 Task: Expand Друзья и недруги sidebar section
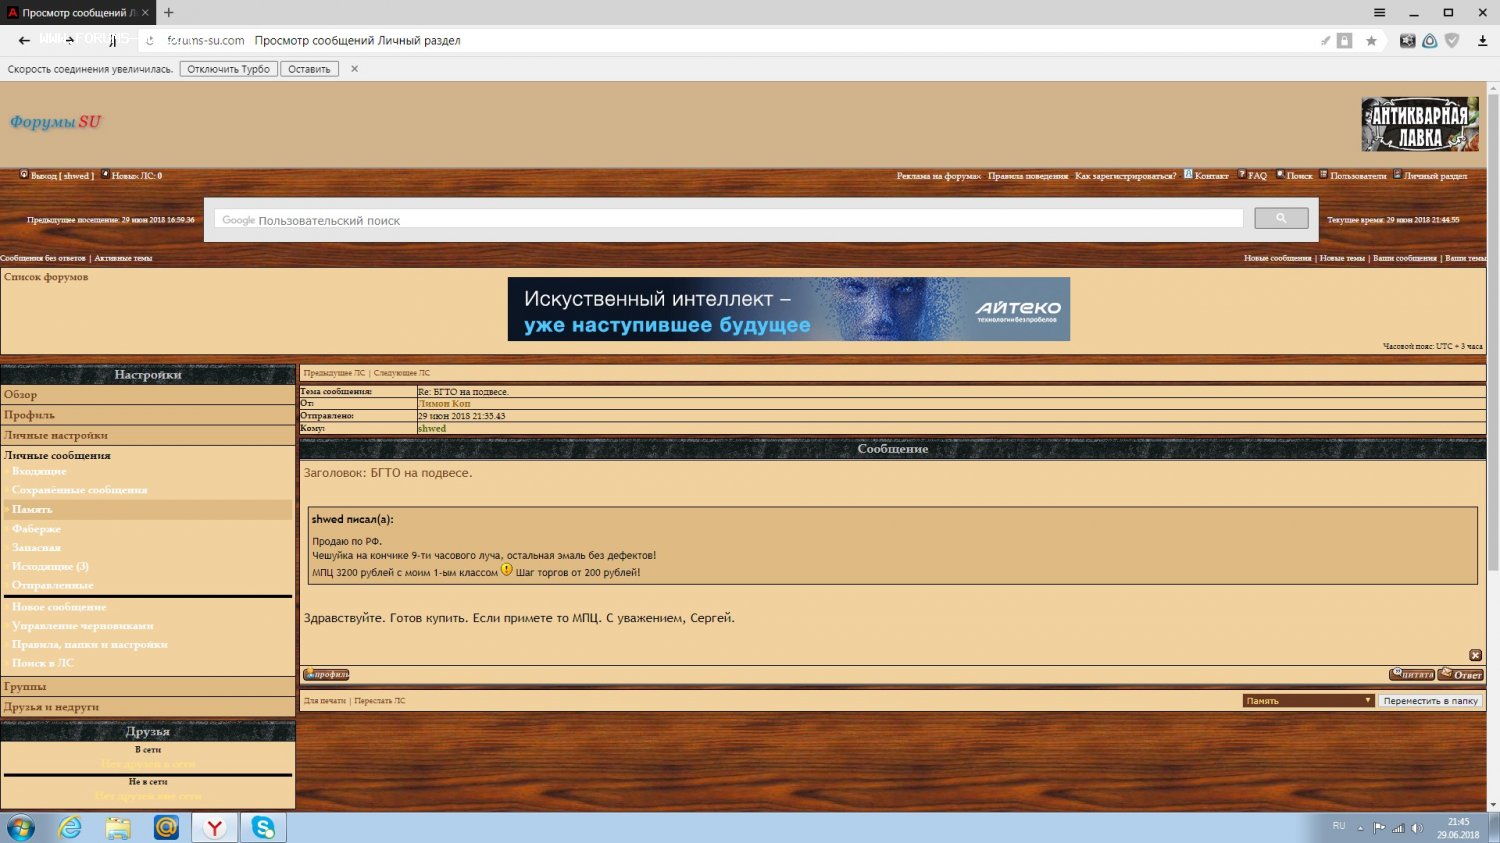(51, 707)
